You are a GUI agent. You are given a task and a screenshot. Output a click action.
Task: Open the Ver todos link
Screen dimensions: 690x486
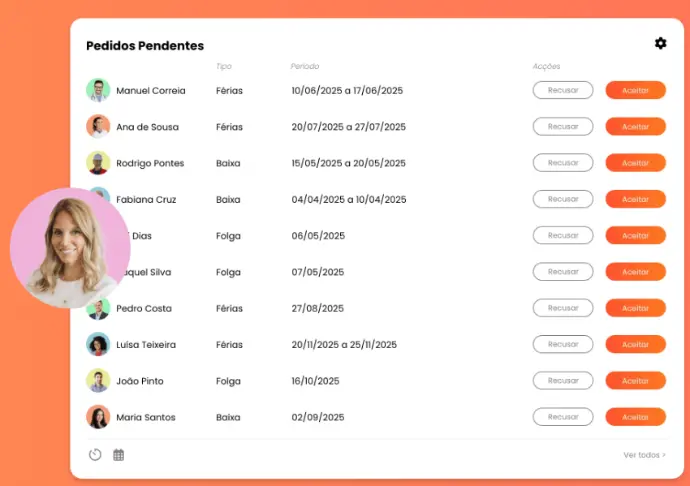[644, 455]
